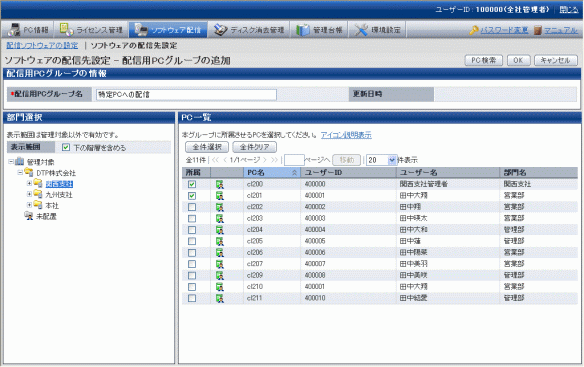
Task: Click the PC icon for cl204
Action: point(220,230)
